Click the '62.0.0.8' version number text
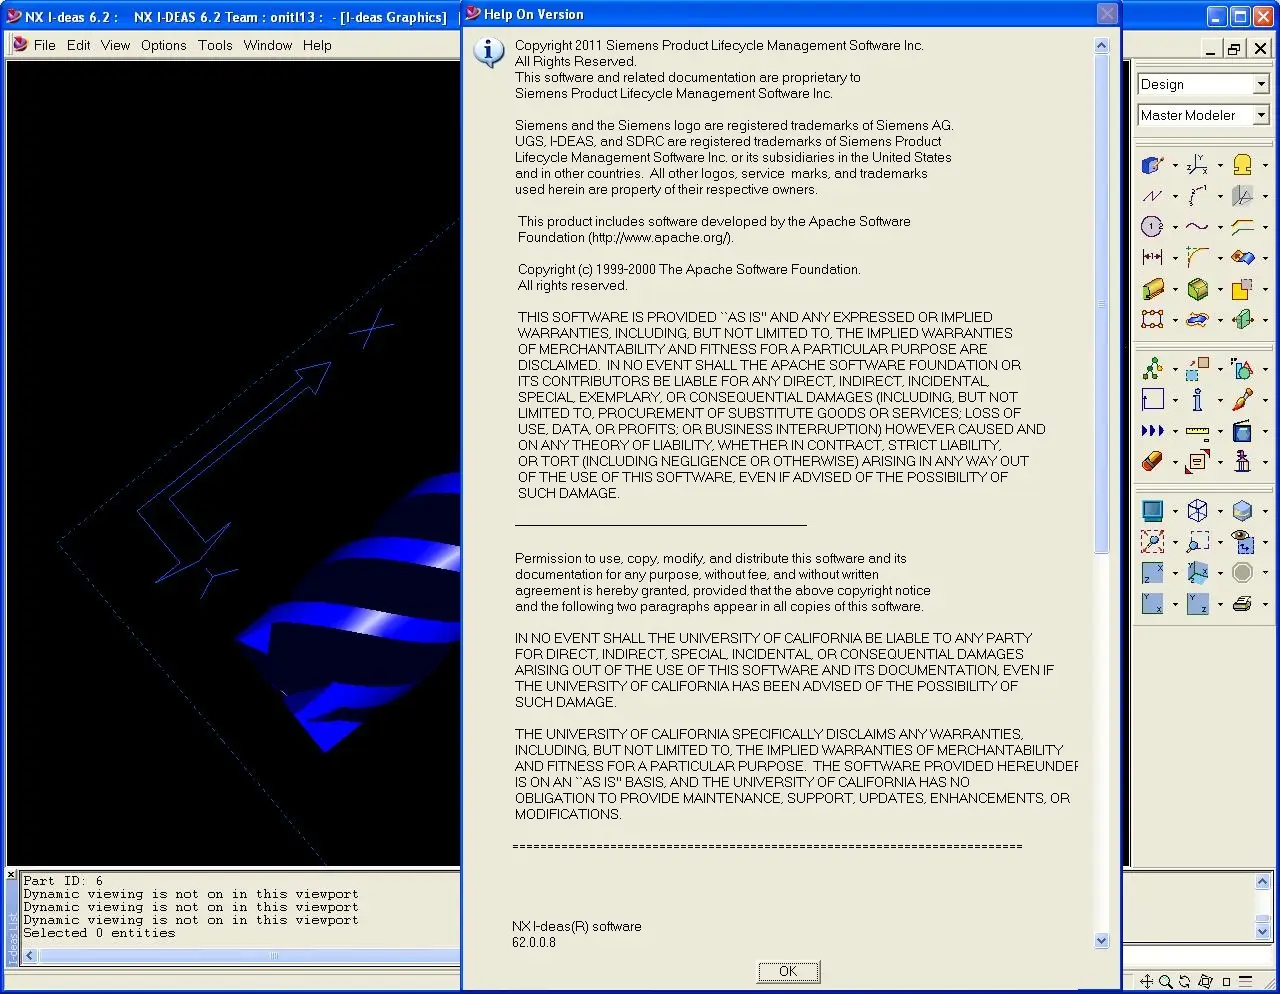The image size is (1280, 994). pos(534,942)
